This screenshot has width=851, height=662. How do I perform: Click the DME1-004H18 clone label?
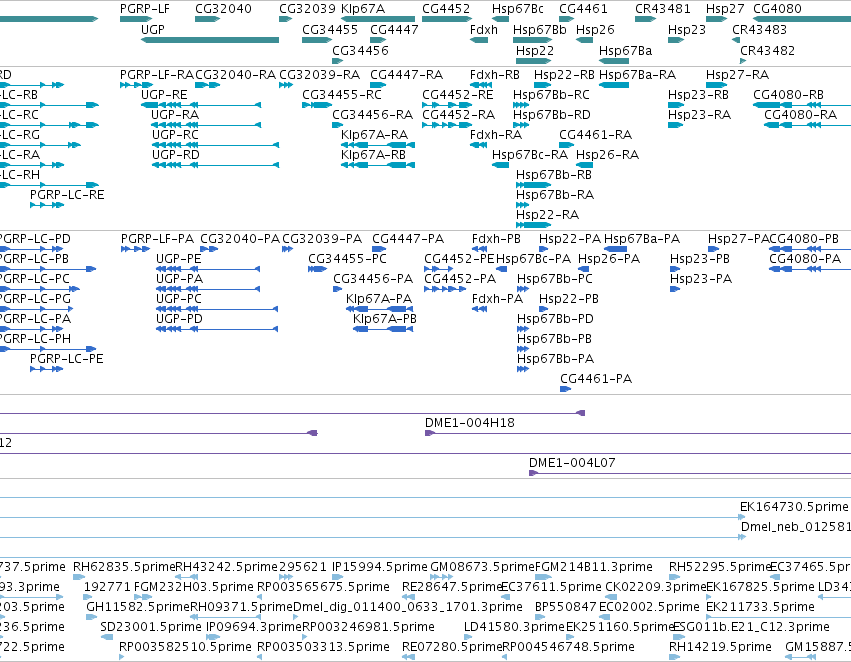pyautogui.click(x=469, y=423)
